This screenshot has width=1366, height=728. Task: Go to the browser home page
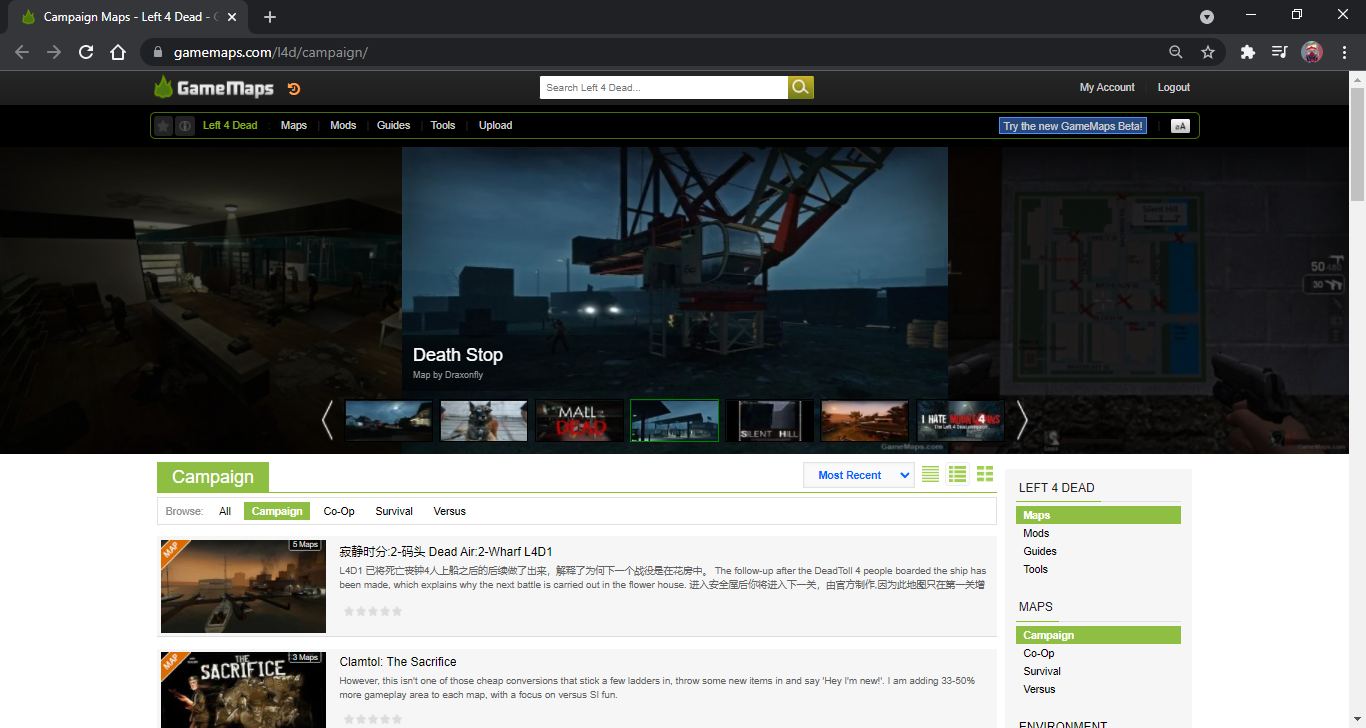(118, 52)
